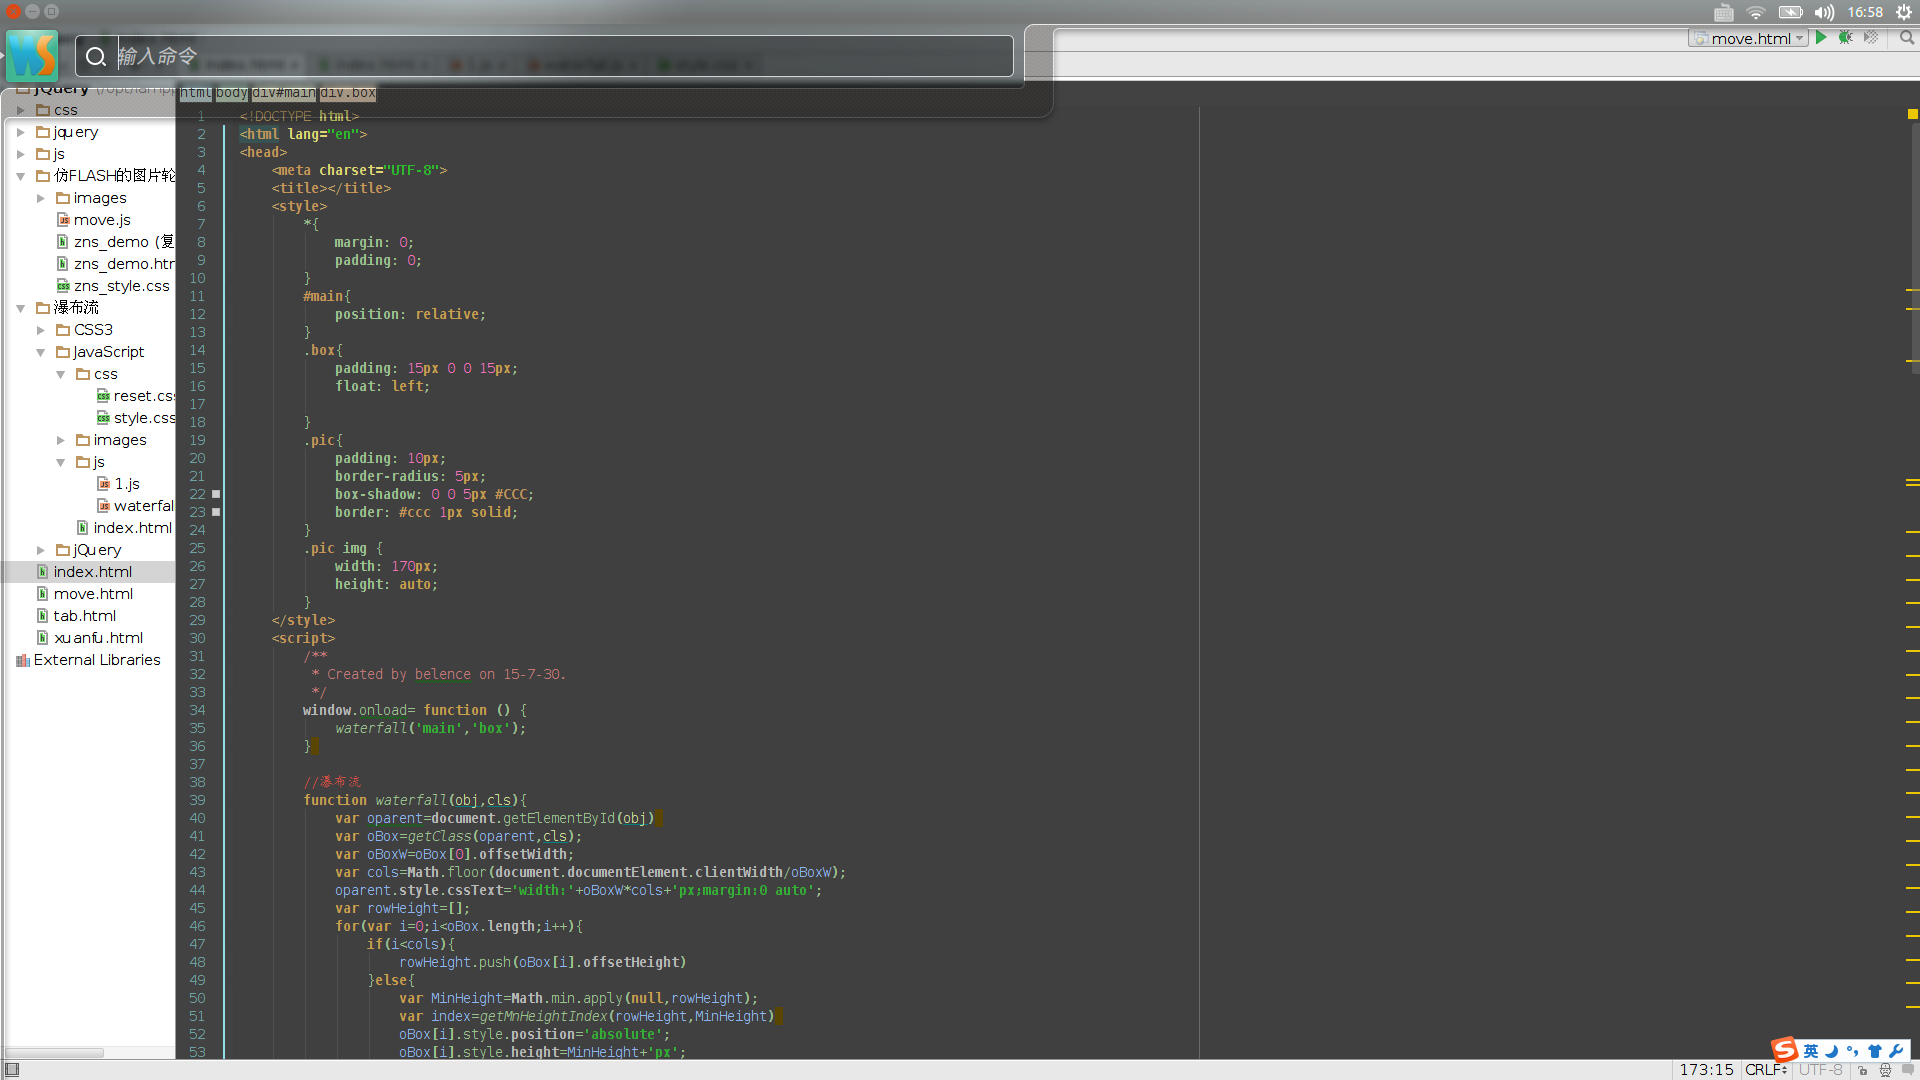The width and height of the screenshot is (1920, 1080).
Task: Toggle 英 language mode in Sogou bar
Action: (x=1811, y=1051)
